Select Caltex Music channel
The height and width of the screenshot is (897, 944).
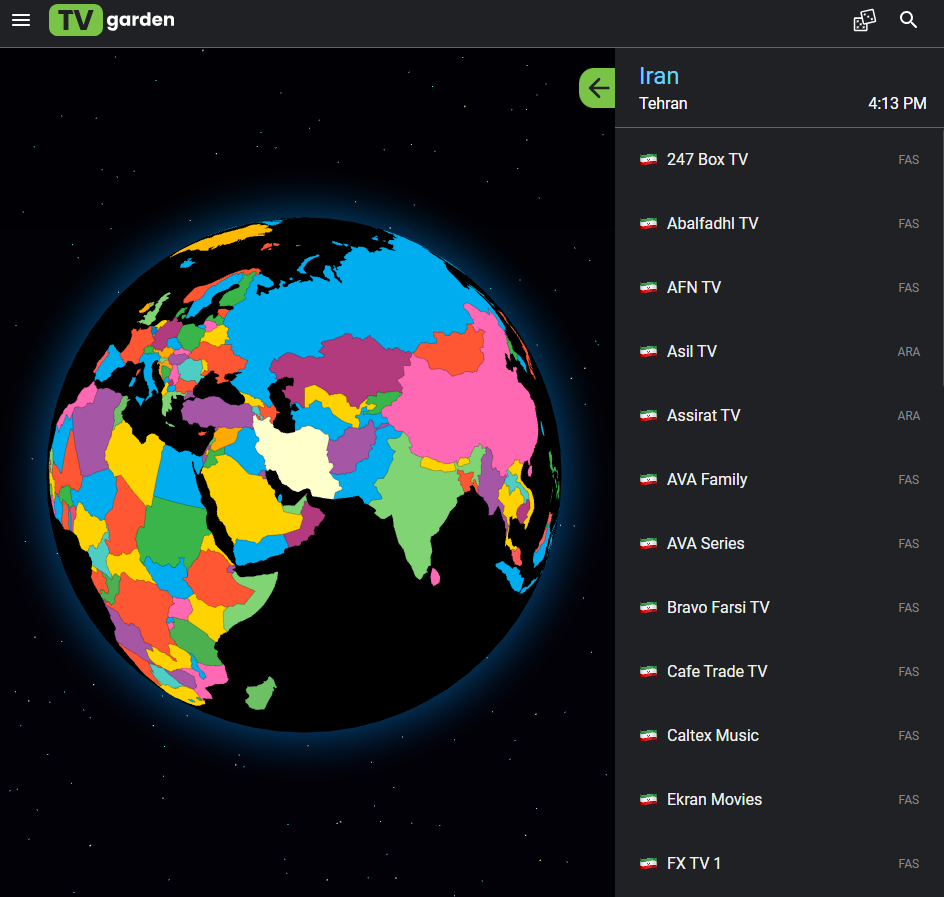(778, 736)
